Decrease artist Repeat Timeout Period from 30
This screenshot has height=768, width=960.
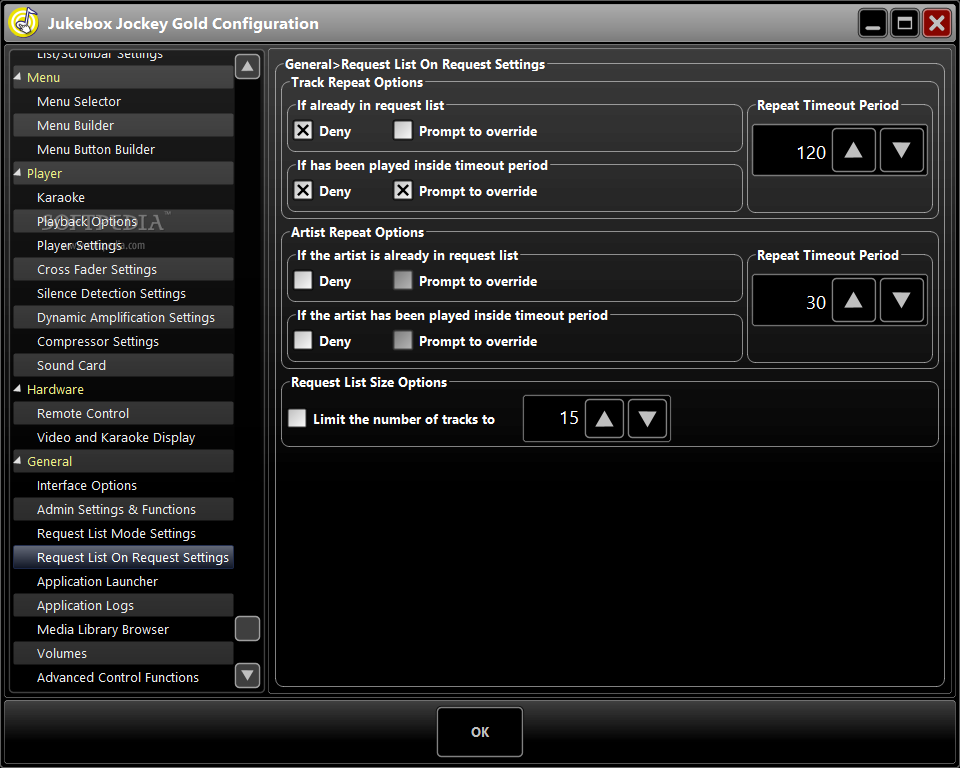click(x=901, y=300)
